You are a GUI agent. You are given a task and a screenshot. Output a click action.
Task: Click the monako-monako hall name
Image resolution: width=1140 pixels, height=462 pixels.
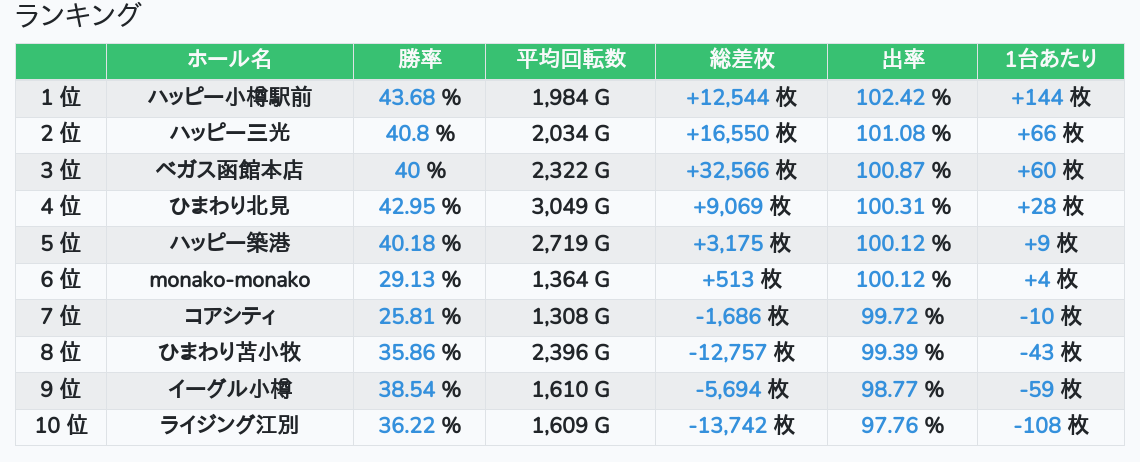[x=230, y=280]
